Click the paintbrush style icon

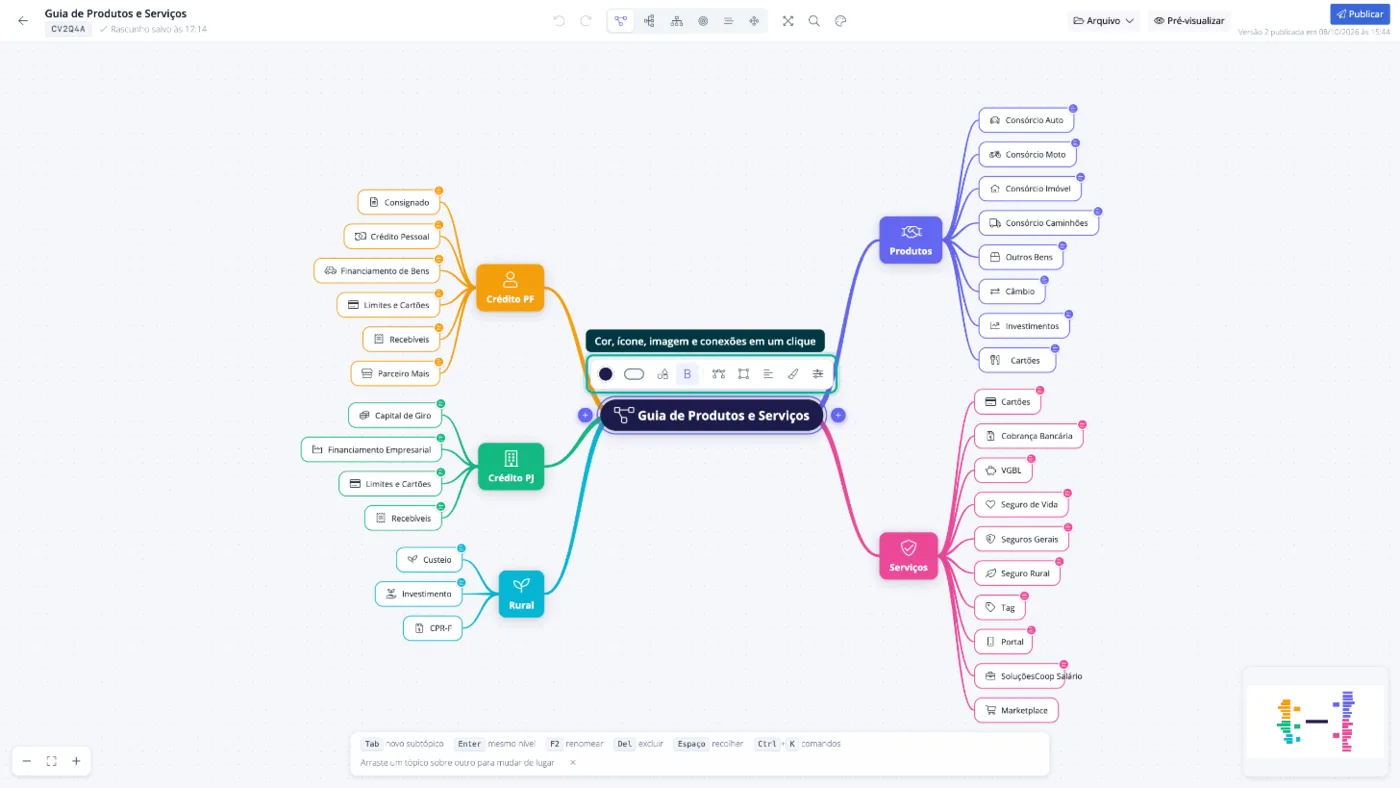tap(793, 374)
